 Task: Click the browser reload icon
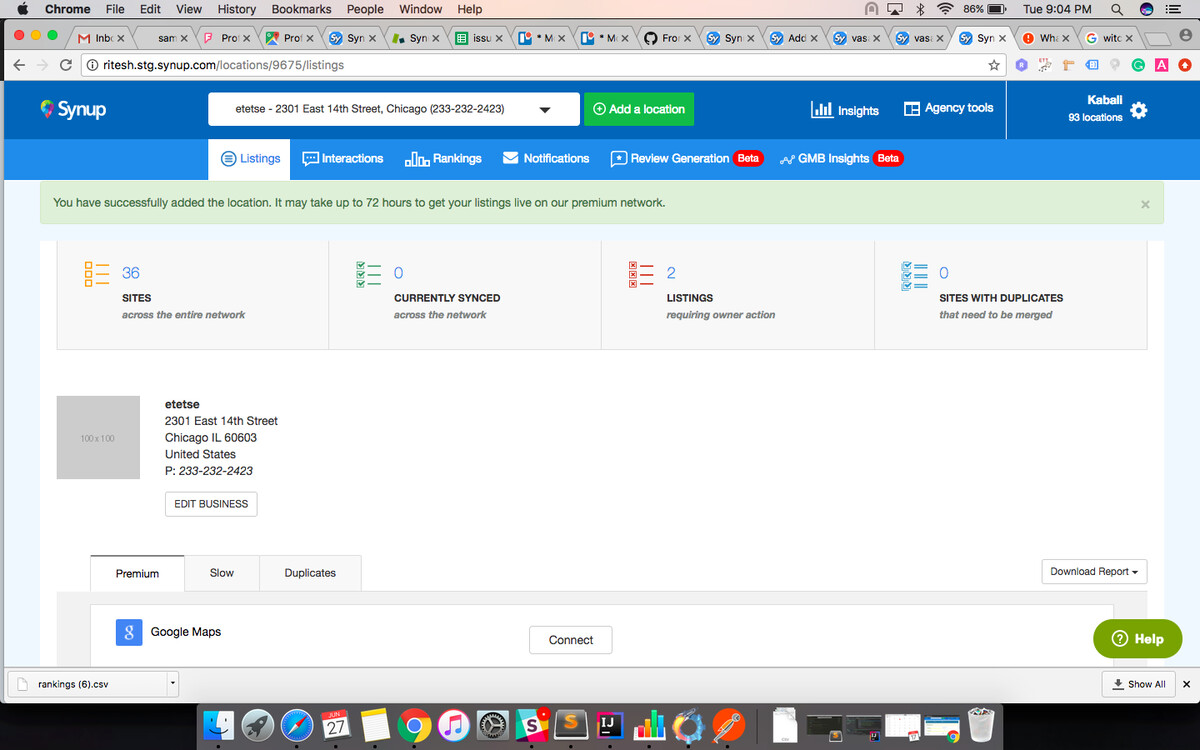point(66,65)
